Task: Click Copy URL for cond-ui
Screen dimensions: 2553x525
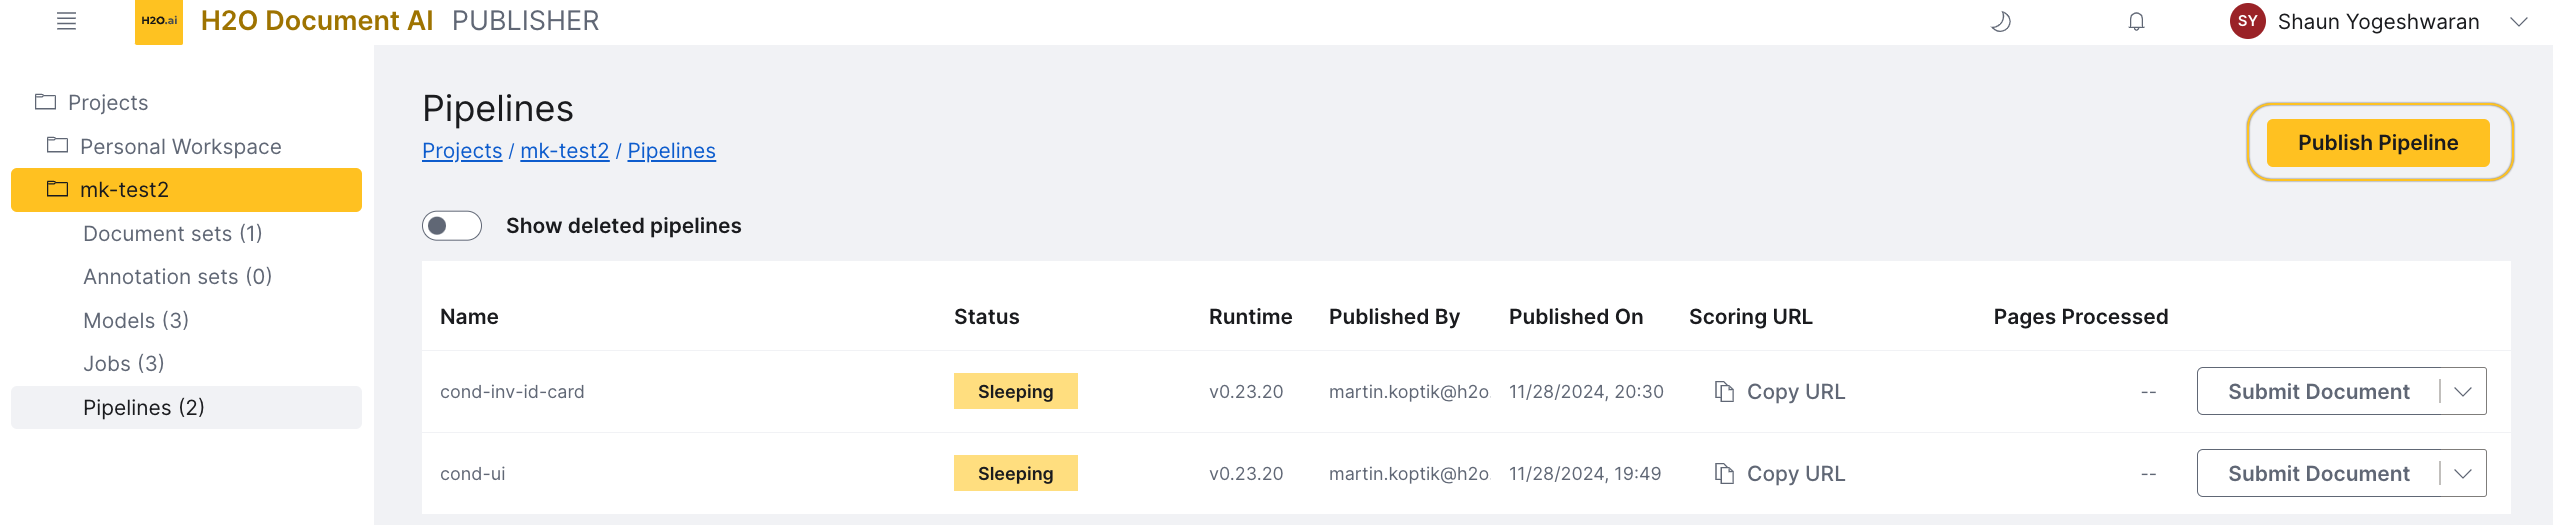Action: click(1796, 474)
